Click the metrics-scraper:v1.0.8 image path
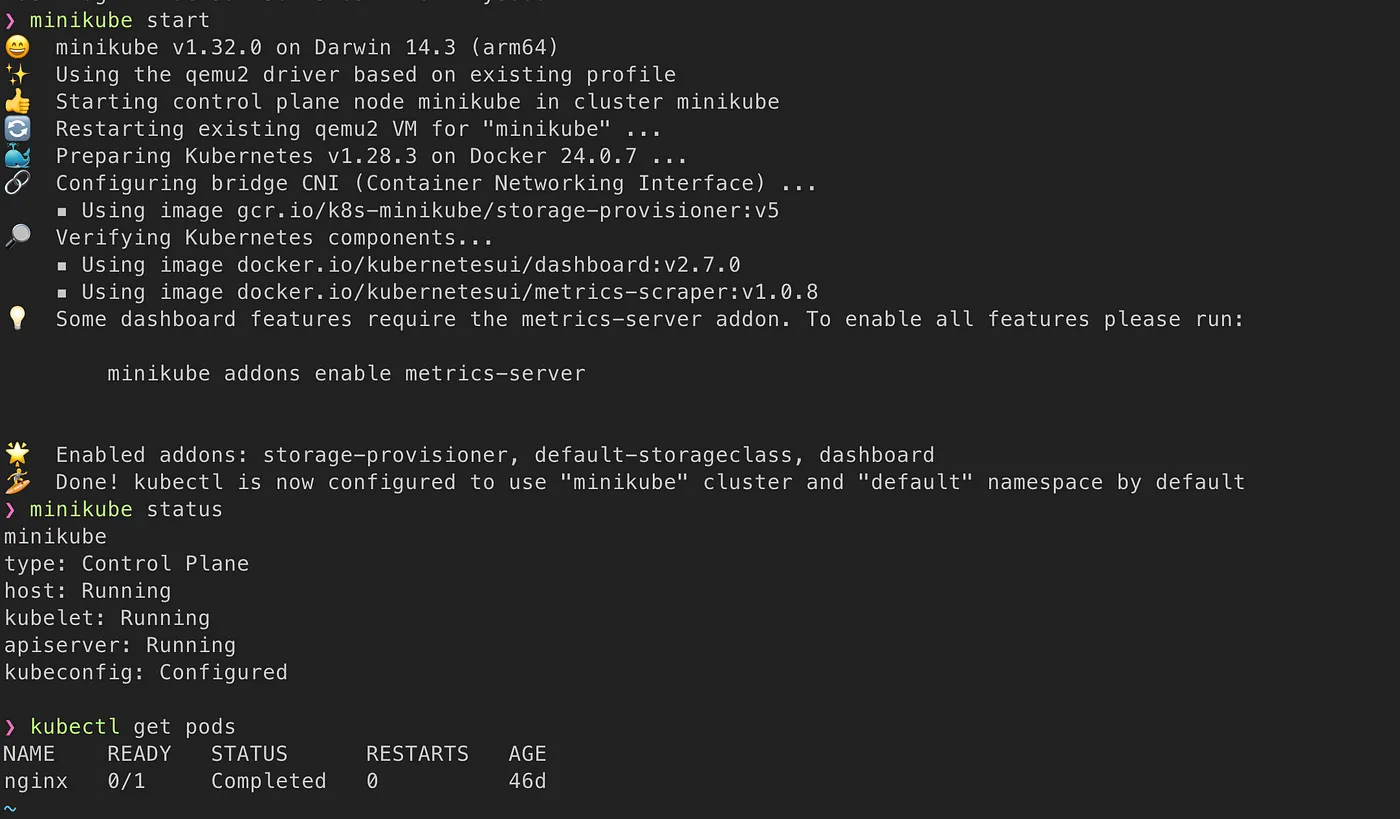Image resolution: width=1400 pixels, height=819 pixels. [527, 292]
